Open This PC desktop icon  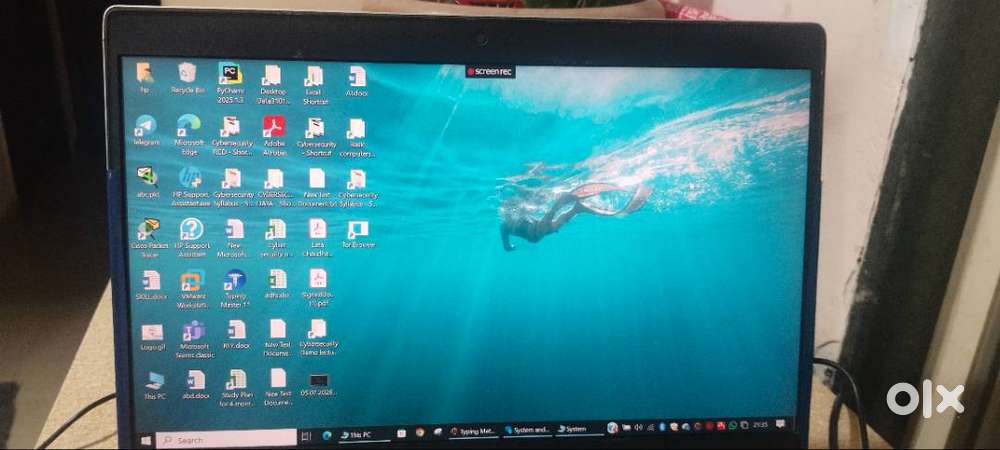coord(154,386)
